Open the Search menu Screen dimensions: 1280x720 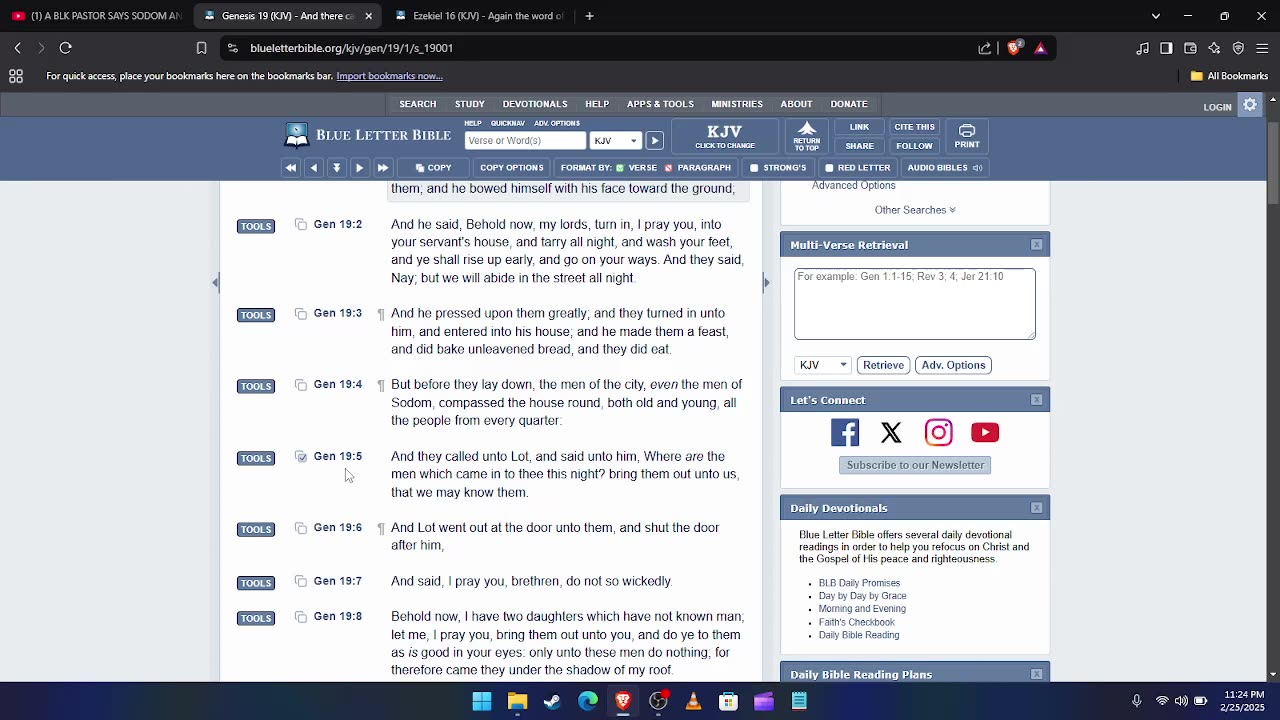click(x=418, y=104)
